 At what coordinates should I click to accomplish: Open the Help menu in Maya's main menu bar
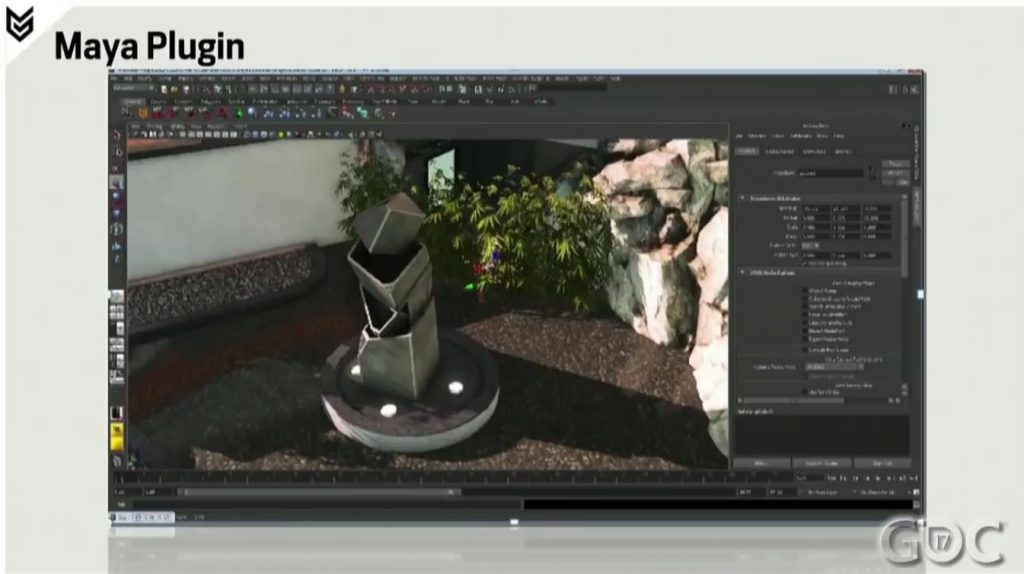pyautogui.click(x=615, y=78)
